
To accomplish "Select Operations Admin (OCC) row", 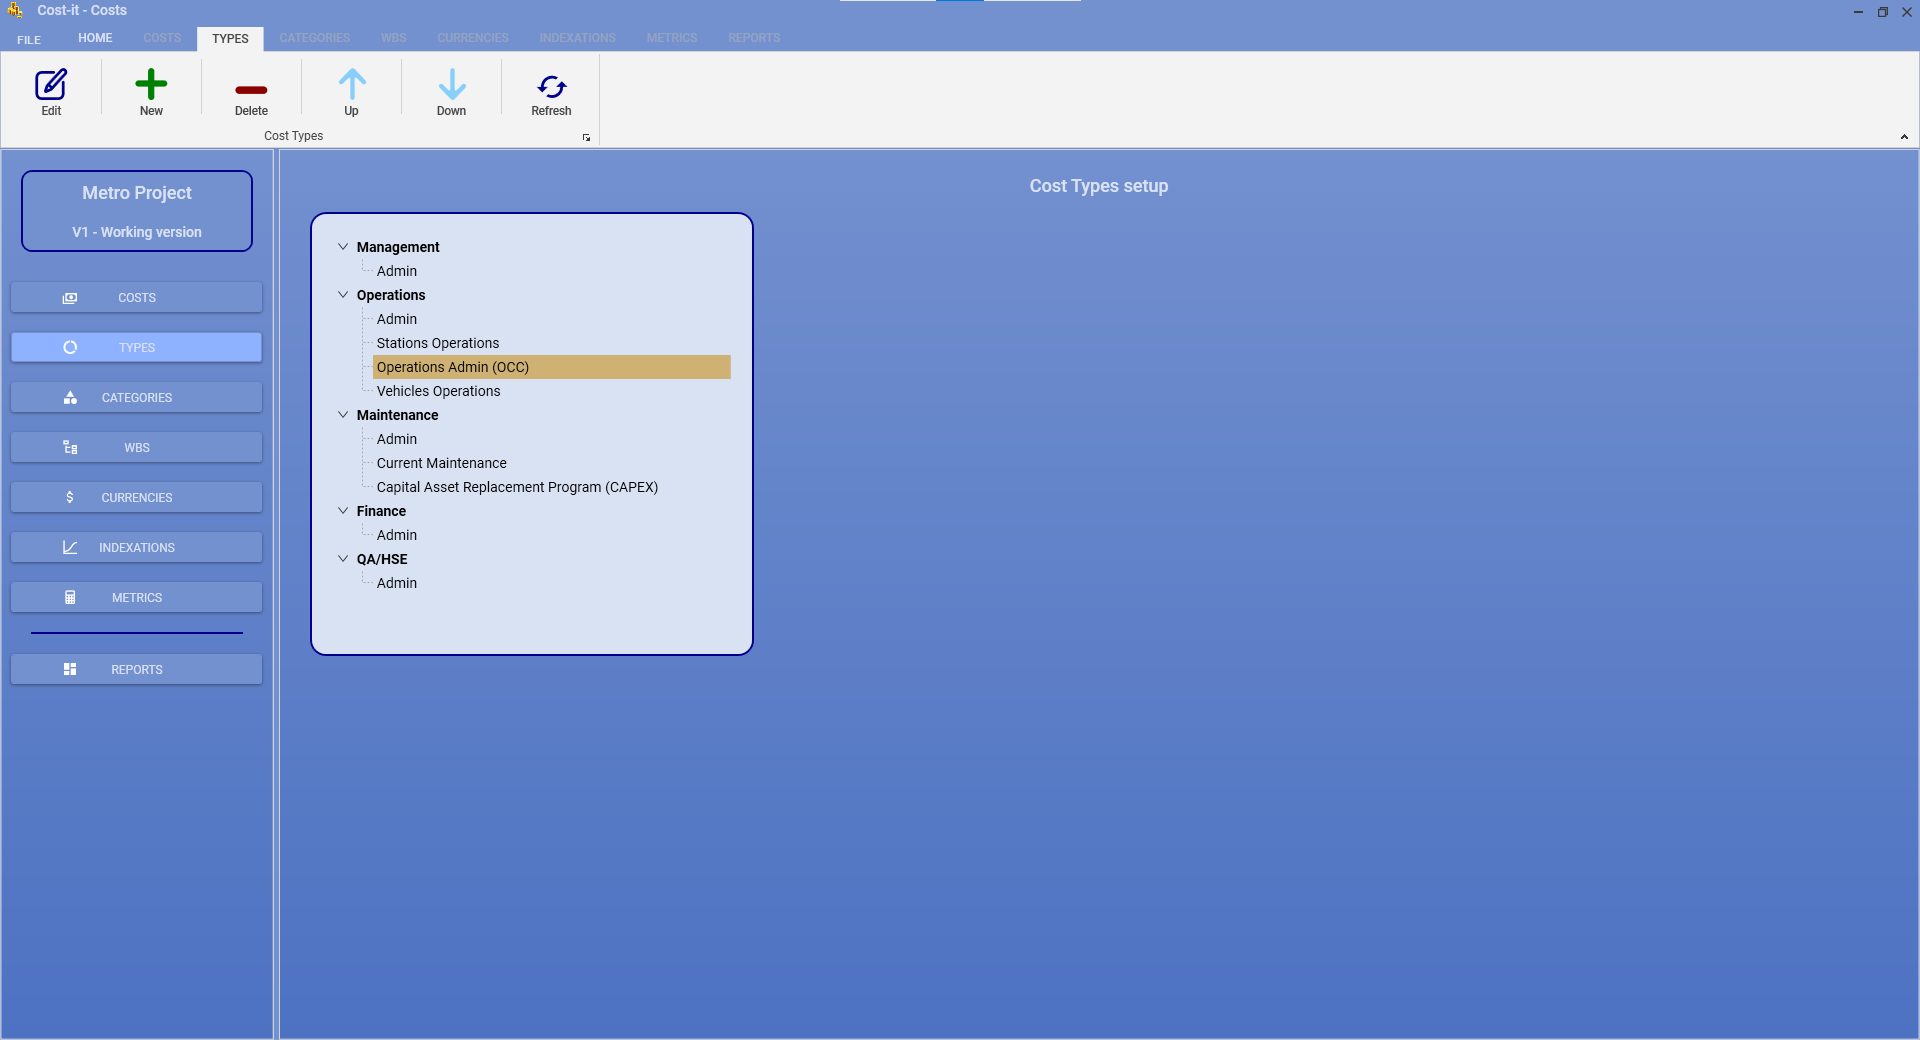I will pos(552,367).
